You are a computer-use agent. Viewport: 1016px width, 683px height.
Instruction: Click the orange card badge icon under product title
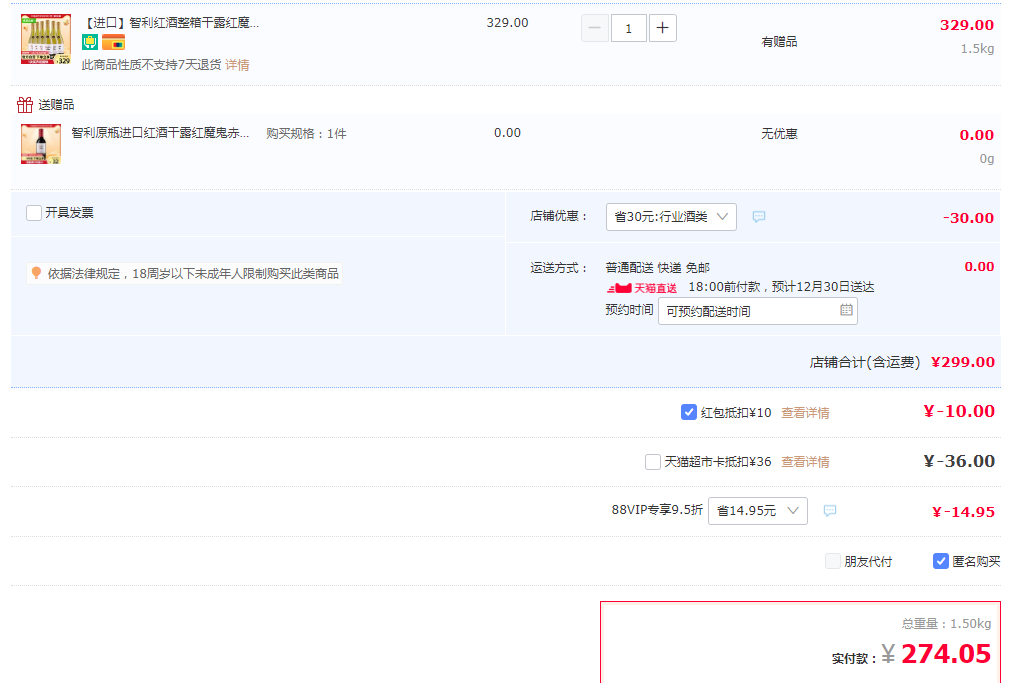point(113,43)
